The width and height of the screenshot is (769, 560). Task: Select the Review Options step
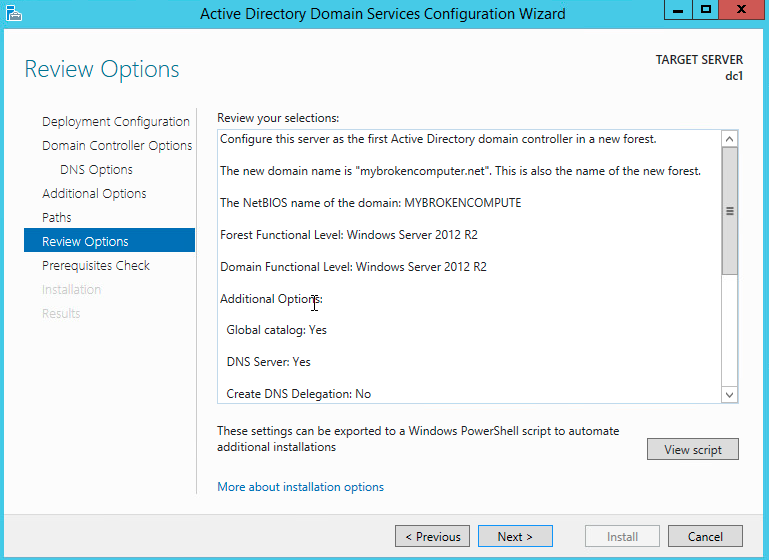click(x=85, y=242)
